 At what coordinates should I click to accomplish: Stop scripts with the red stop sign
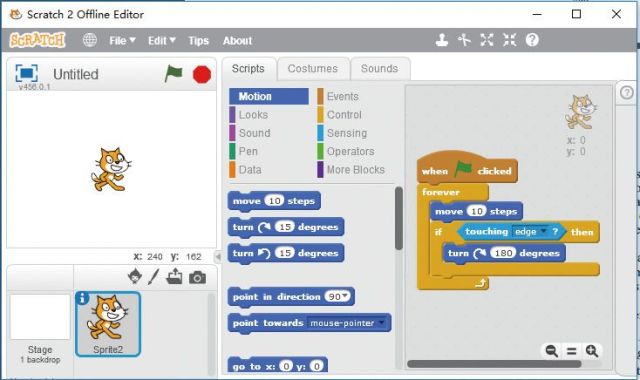(202, 74)
